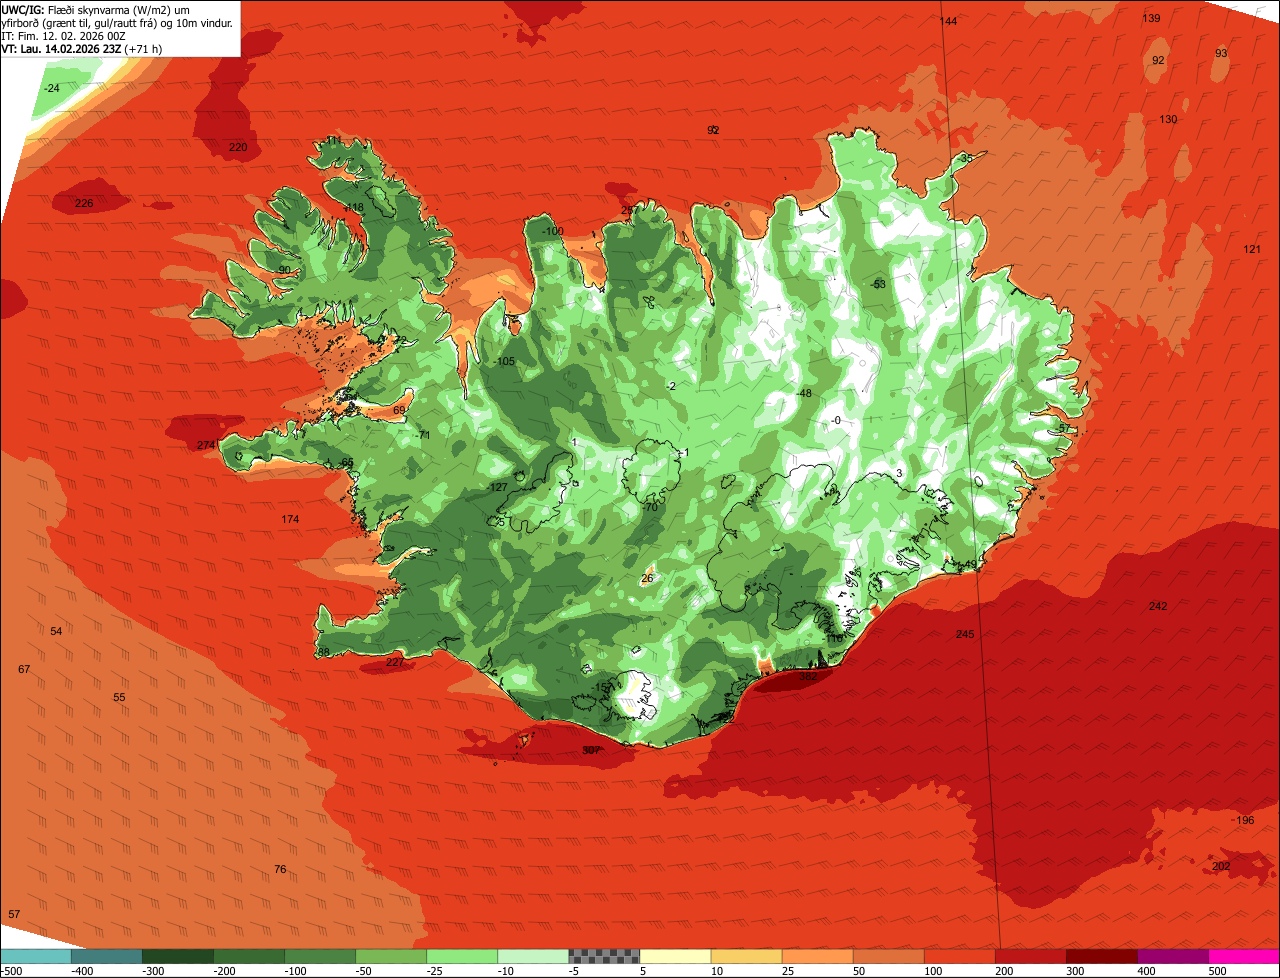
Task: Select the bright green legend swatch labeled -25
Action: pyautogui.click(x=462, y=956)
